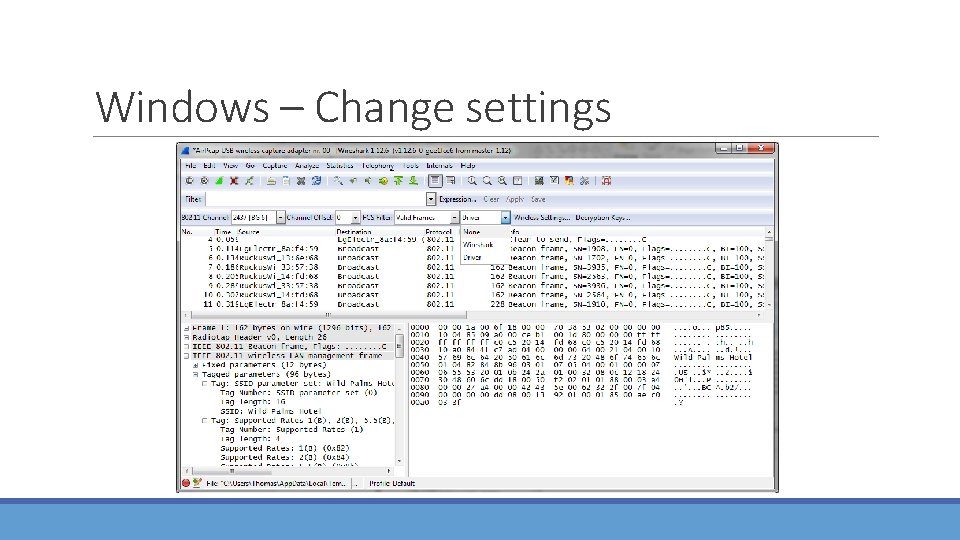Click the resize all columns icon
Viewport: 960px width, 540px height.
pyautogui.click(x=517, y=181)
